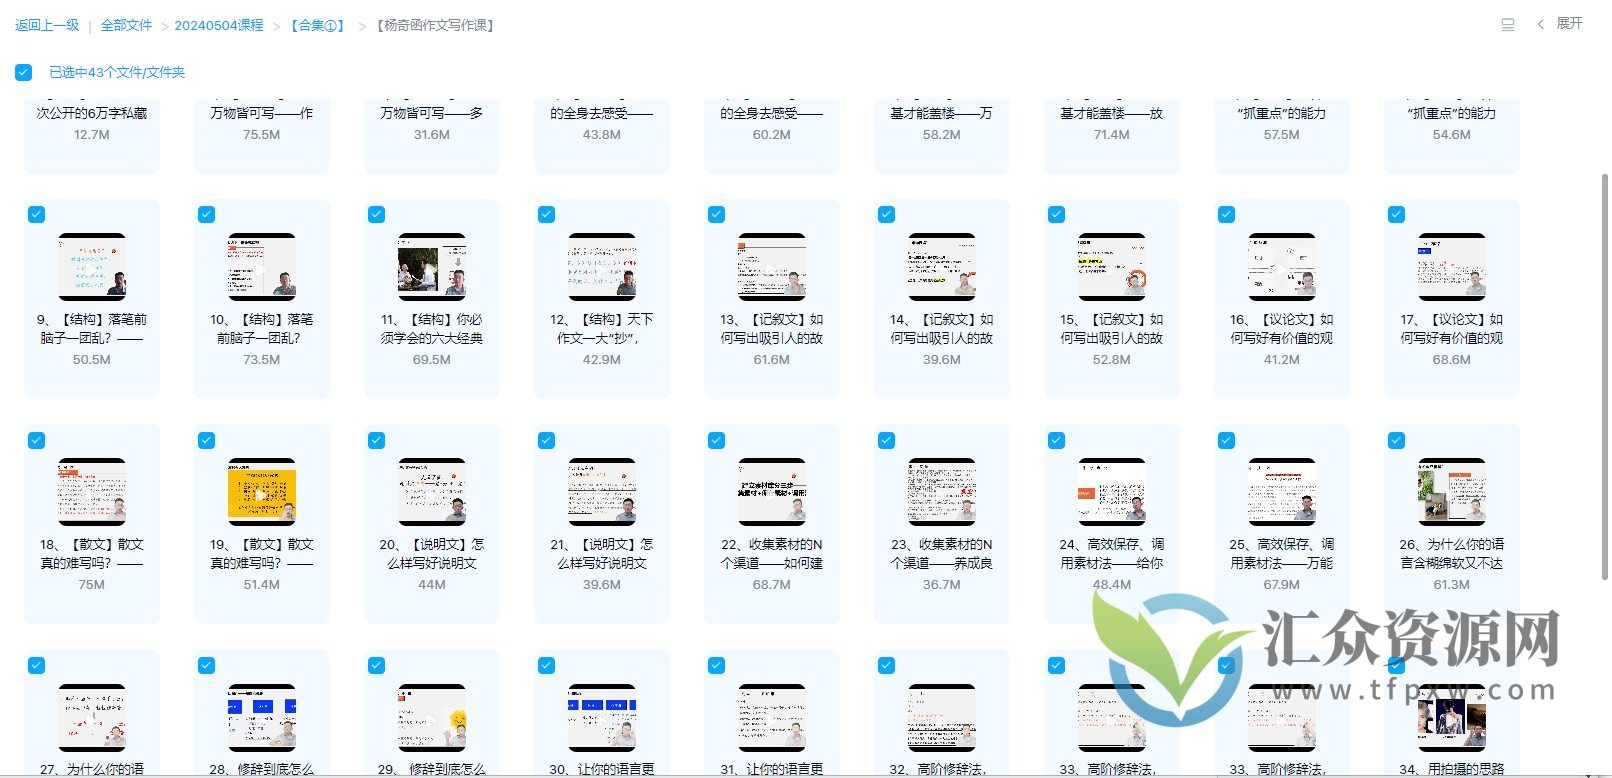Click file size 12.7M in top row
1612x778 pixels.
pos(92,134)
